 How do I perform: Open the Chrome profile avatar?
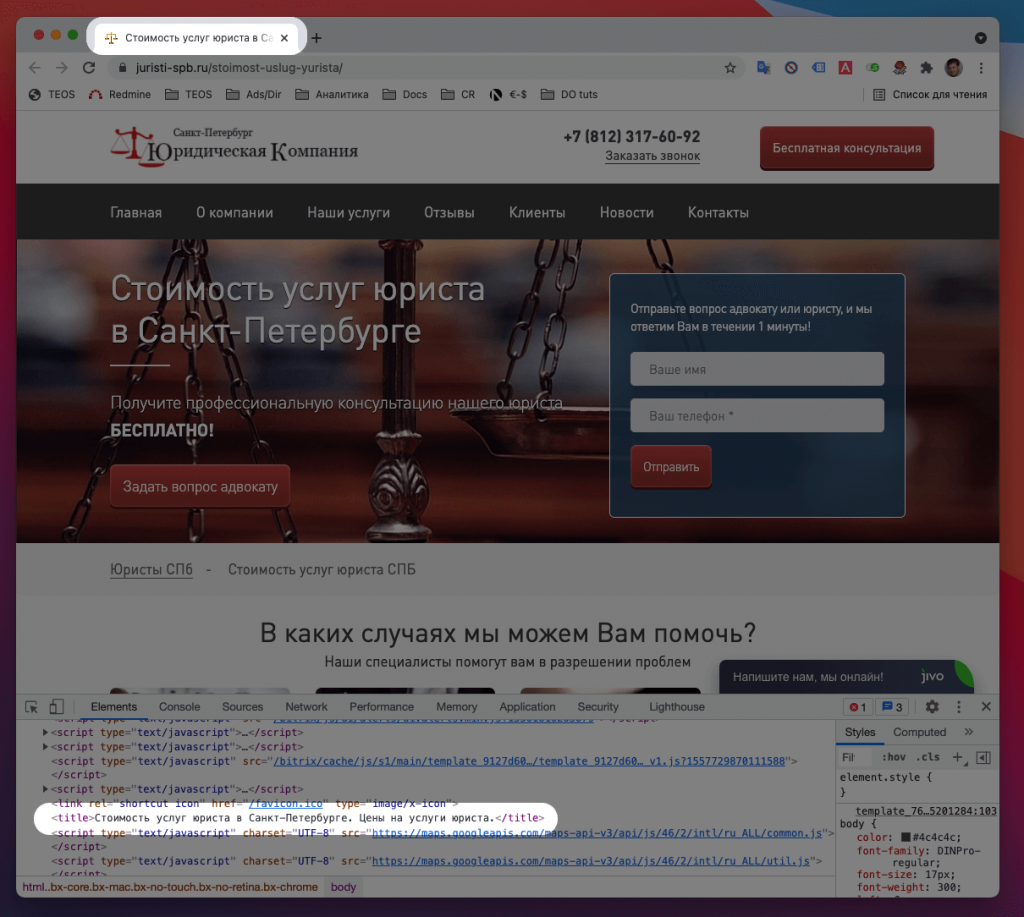[953, 68]
